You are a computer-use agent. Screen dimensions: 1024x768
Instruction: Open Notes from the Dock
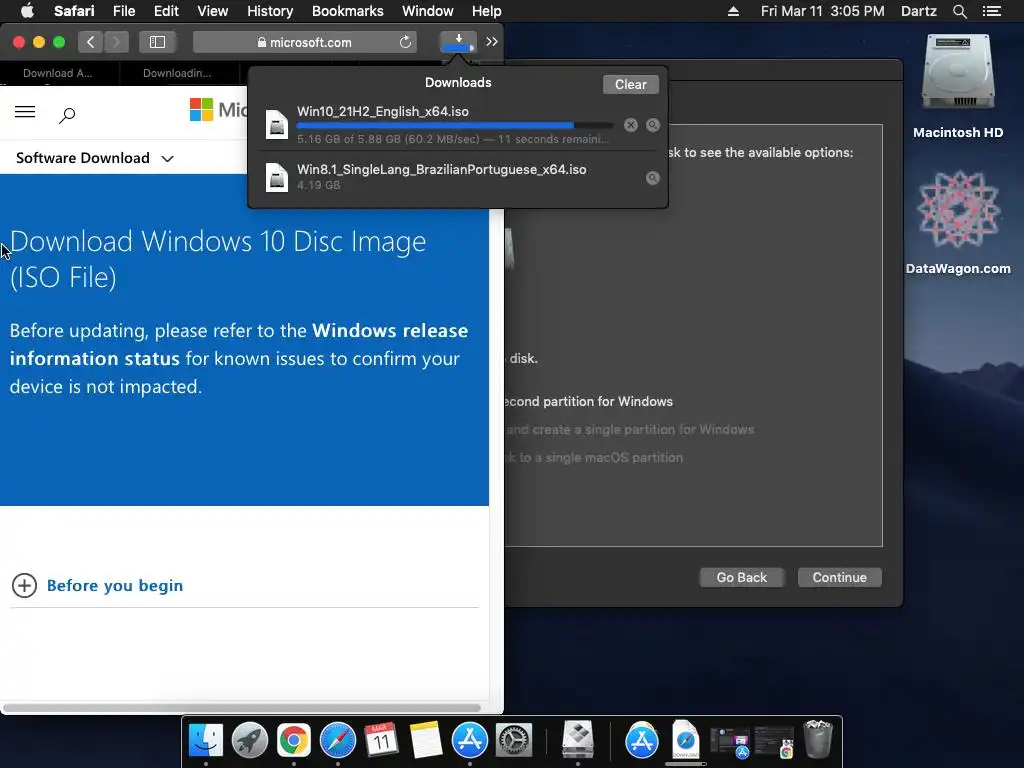(426, 741)
